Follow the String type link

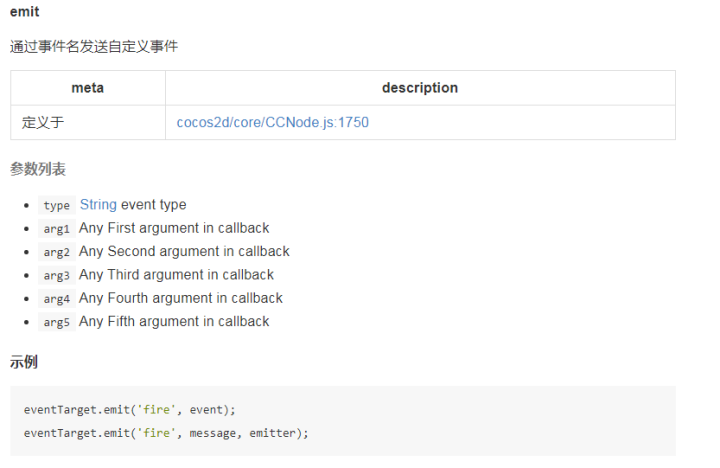[98, 205]
